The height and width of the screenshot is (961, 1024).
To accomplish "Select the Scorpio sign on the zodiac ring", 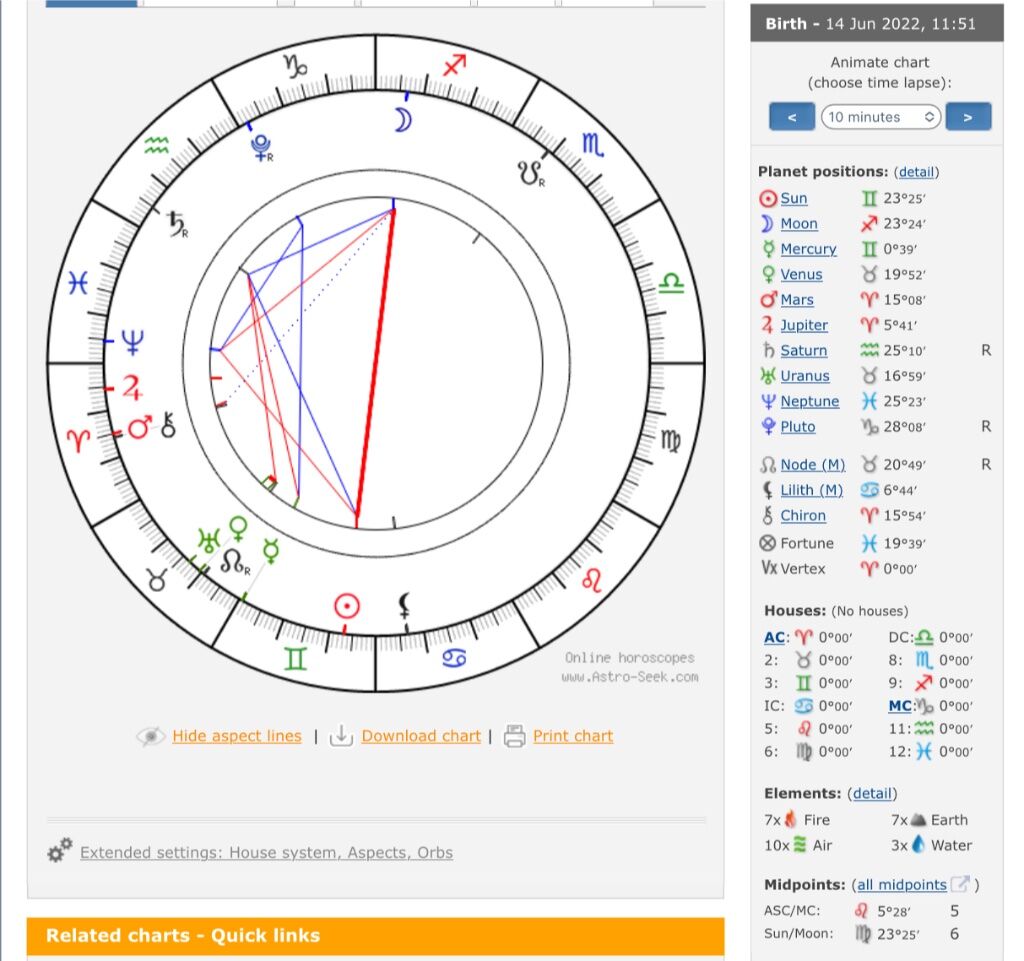I will pyautogui.click(x=592, y=145).
